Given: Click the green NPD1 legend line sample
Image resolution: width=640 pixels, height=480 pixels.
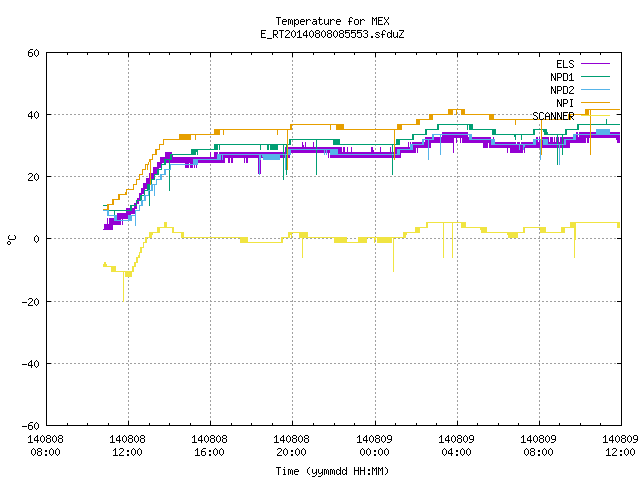Looking at the screenshot, I should (595, 76).
